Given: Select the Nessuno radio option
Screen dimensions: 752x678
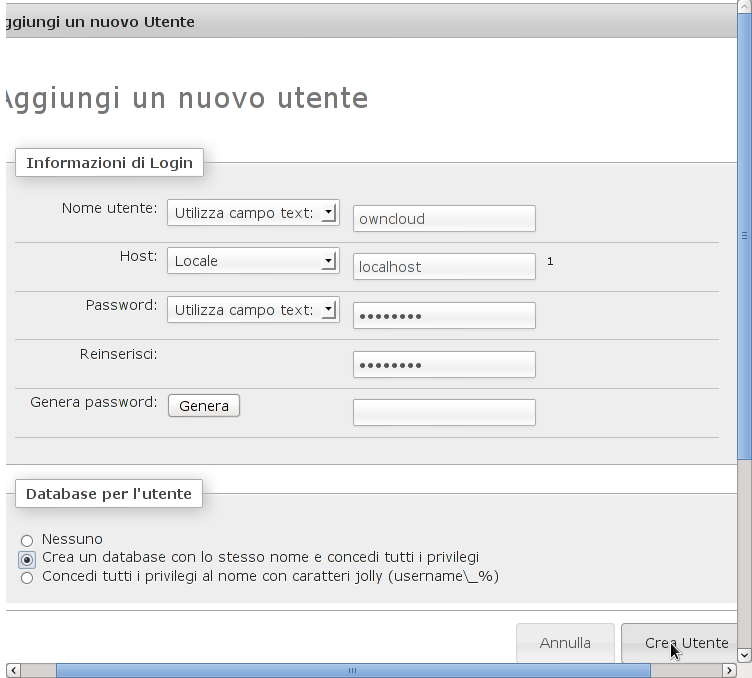Looking at the screenshot, I should 27,541.
